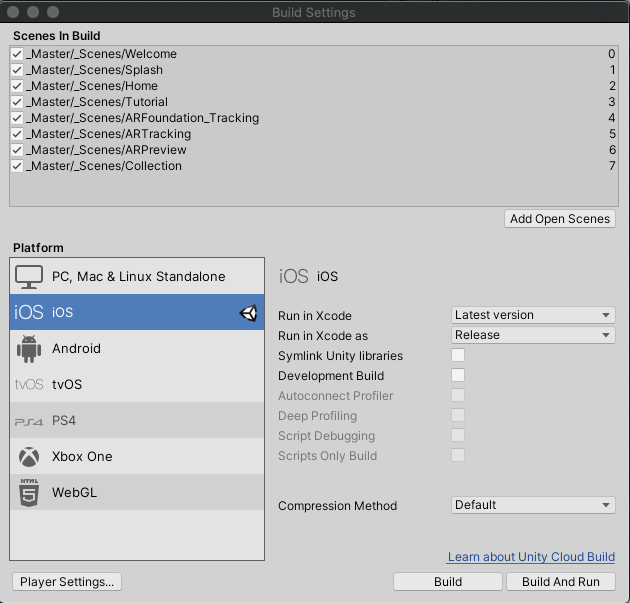Select _Master/_Scenes/Collection scene entry

click(313, 166)
